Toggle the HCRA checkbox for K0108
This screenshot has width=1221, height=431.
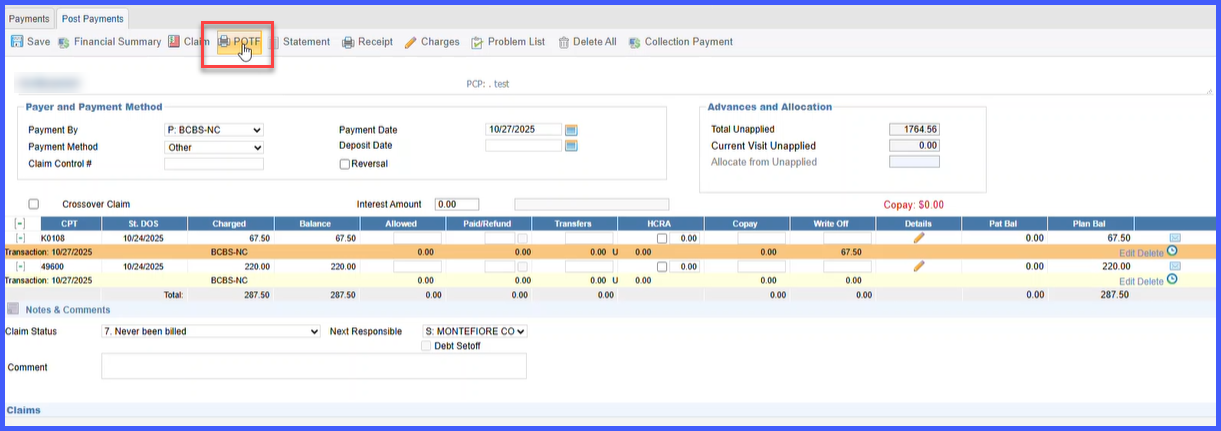(x=661, y=239)
